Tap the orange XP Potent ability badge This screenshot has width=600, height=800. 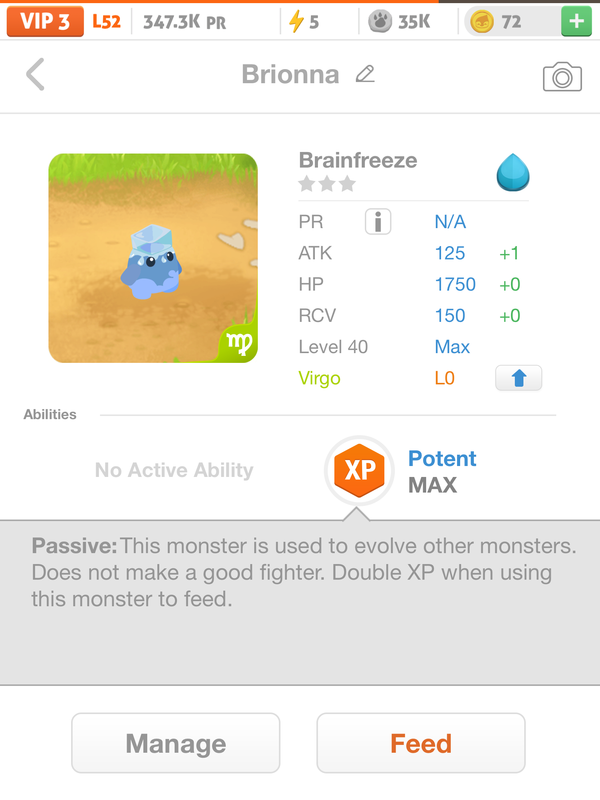359,471
